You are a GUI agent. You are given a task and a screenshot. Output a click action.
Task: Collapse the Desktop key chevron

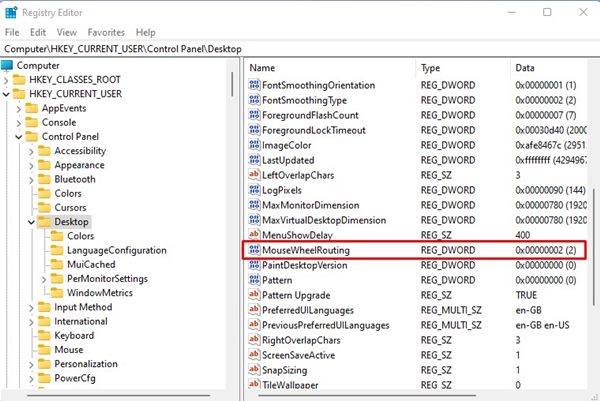click(31, 222)
